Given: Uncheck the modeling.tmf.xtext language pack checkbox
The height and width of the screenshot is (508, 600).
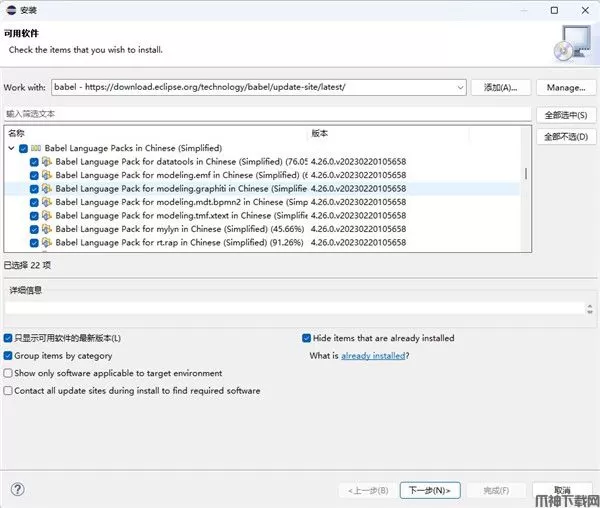Looking at the screenshot, I should coord(34,216).
